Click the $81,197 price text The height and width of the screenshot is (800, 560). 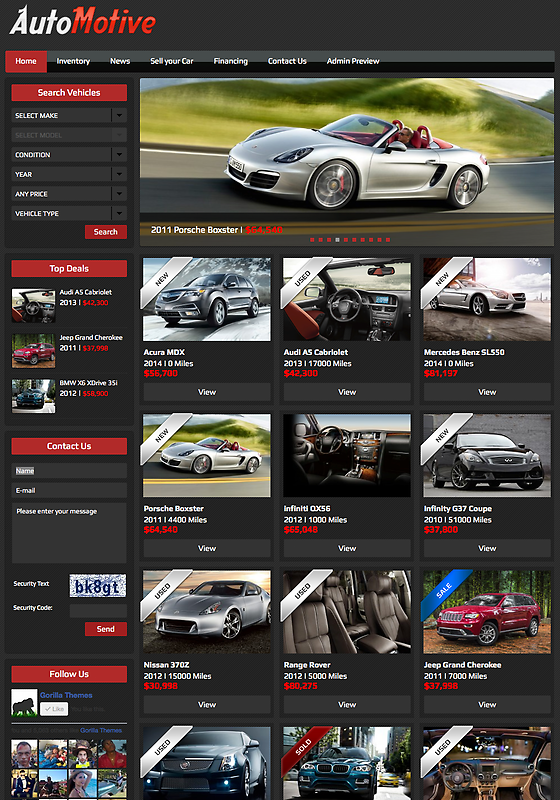click(x=441, y=373)
